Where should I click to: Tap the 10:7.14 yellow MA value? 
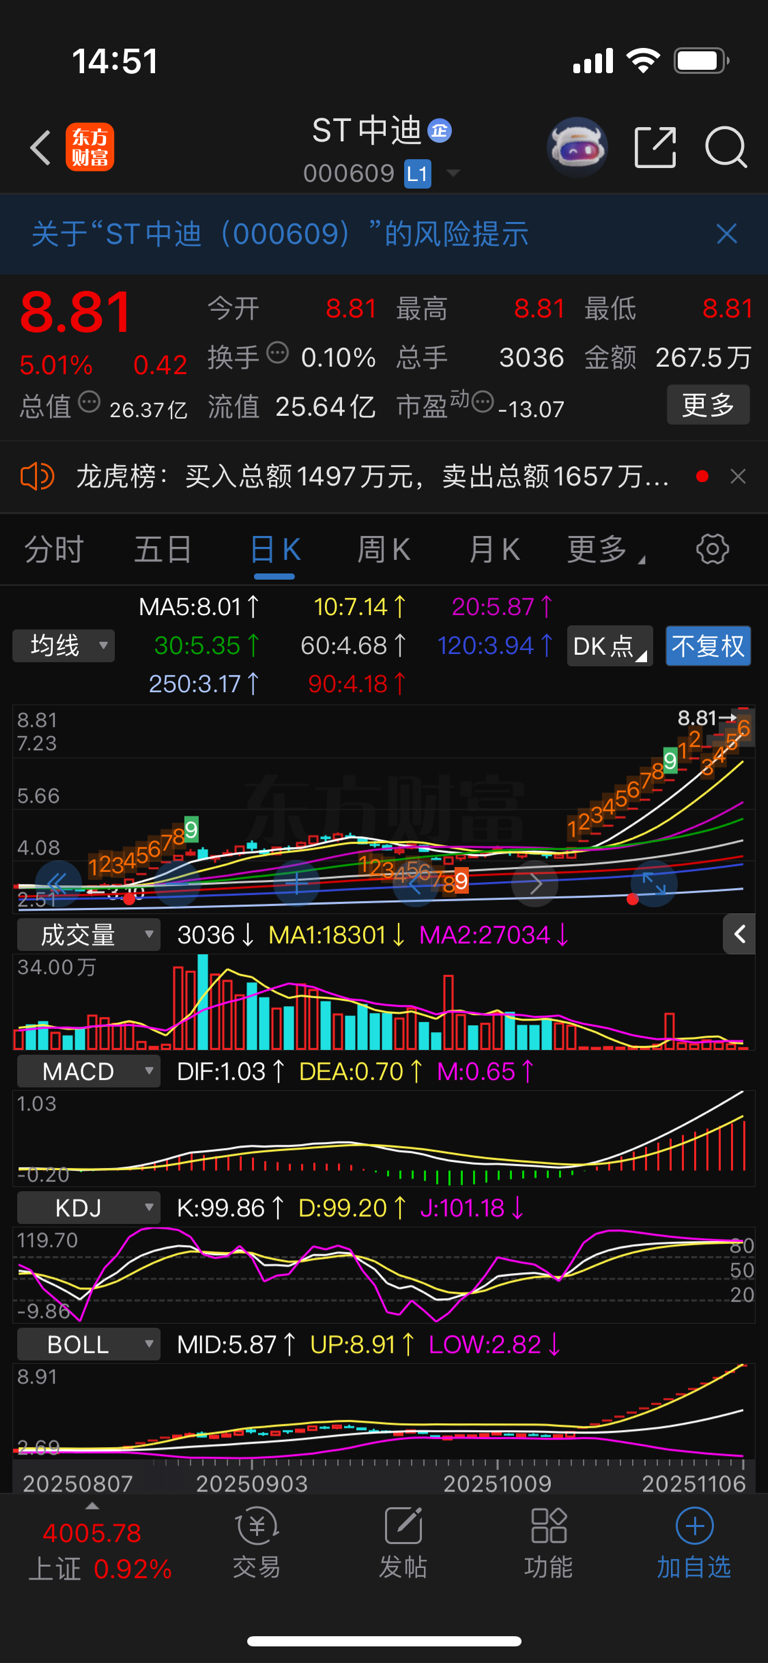pos(360,607)
